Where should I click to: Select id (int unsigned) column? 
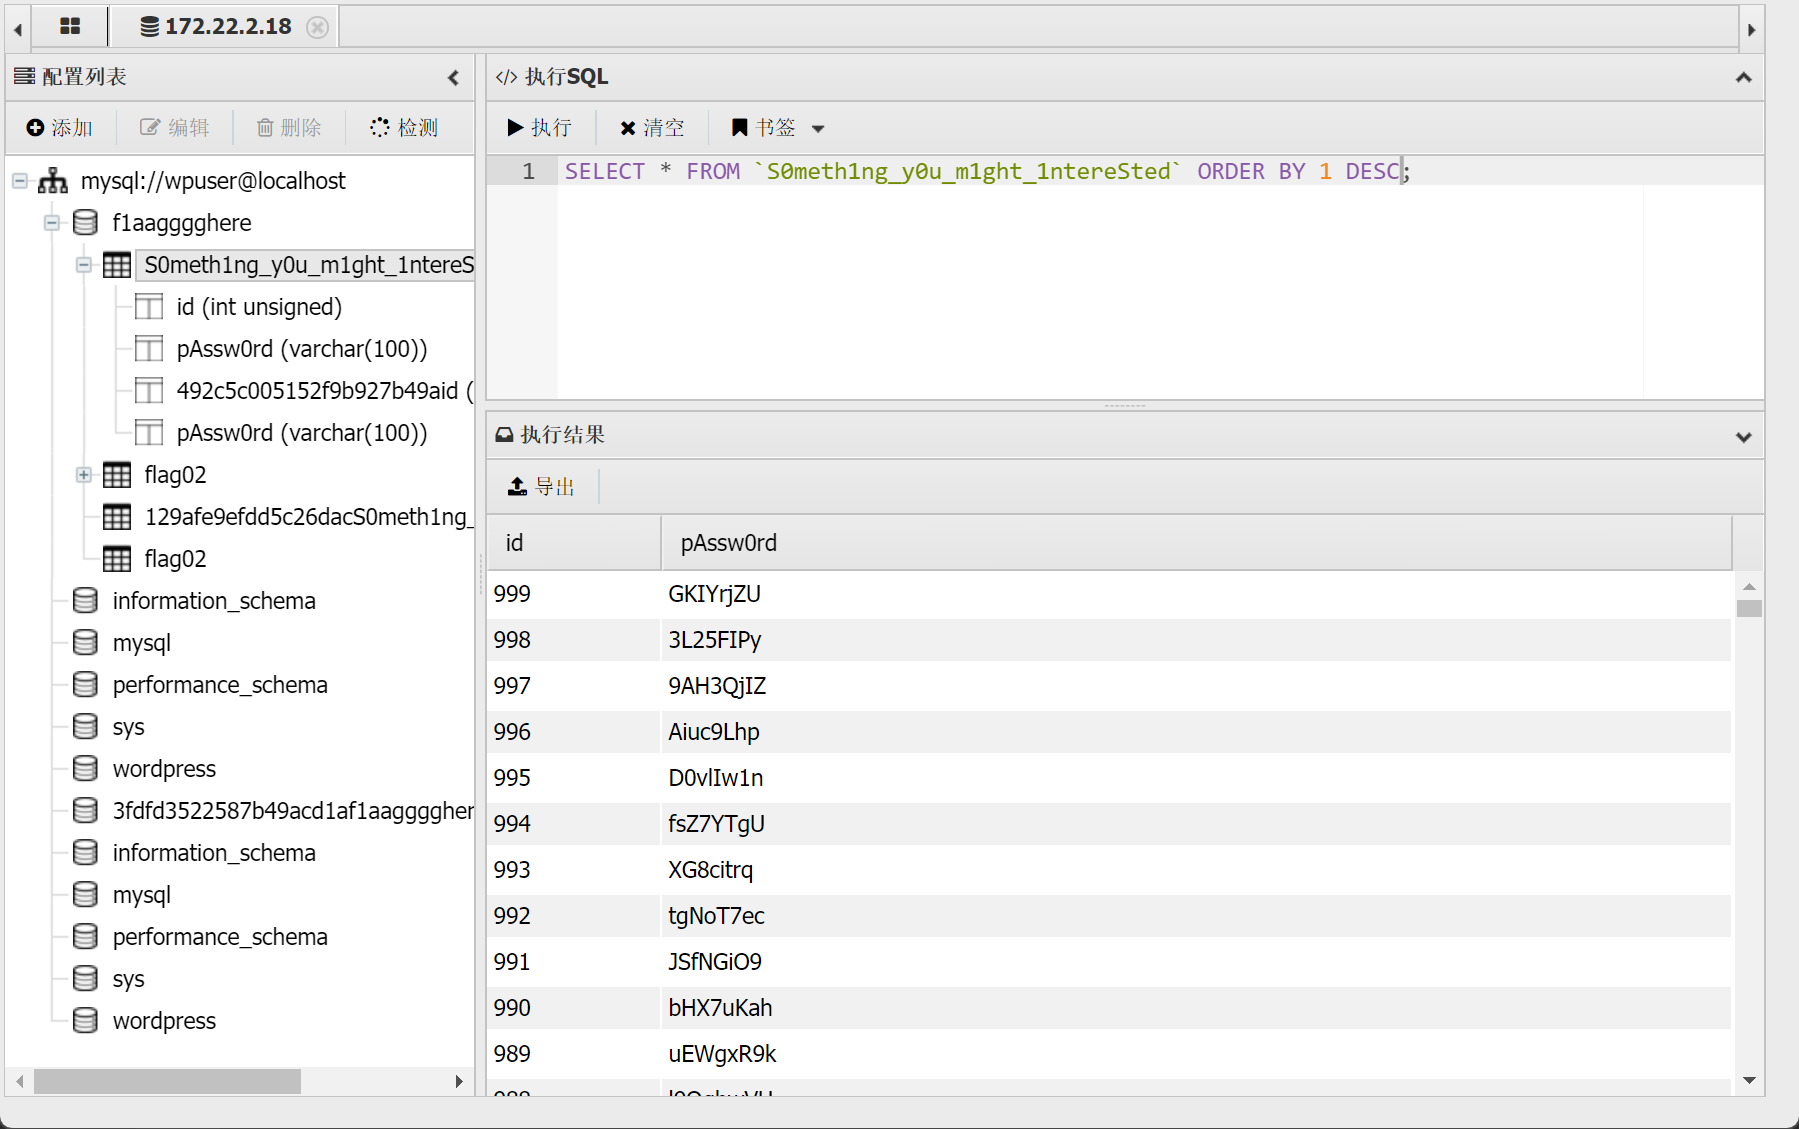point(259,307)
